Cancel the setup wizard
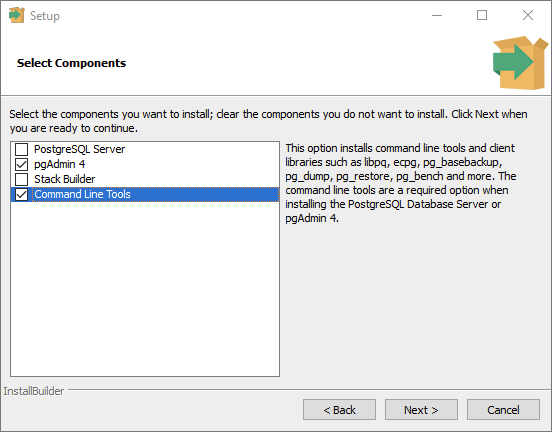This screenshot has height=432, width=552. [503, 410]
